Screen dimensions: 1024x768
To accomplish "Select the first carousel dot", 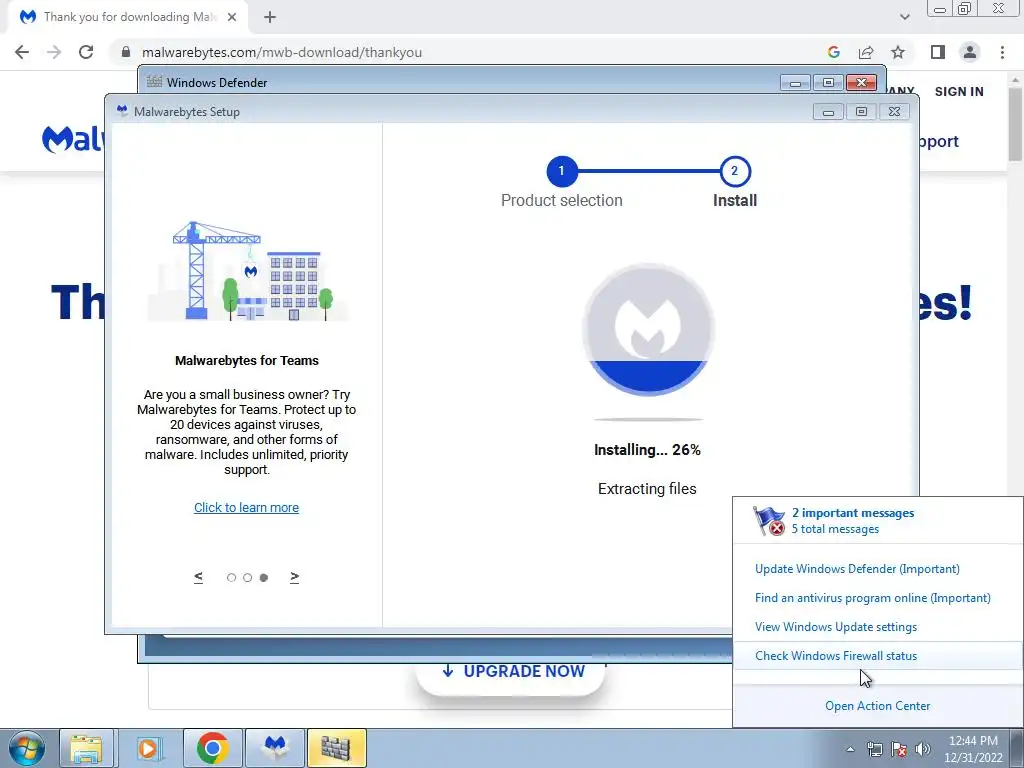I will [x=231, y=577].
